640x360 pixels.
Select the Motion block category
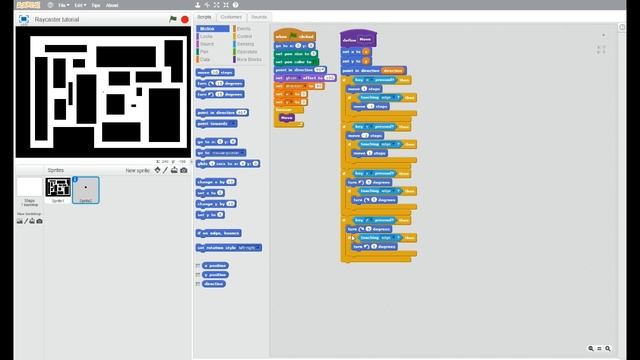[x=213, y=29]
